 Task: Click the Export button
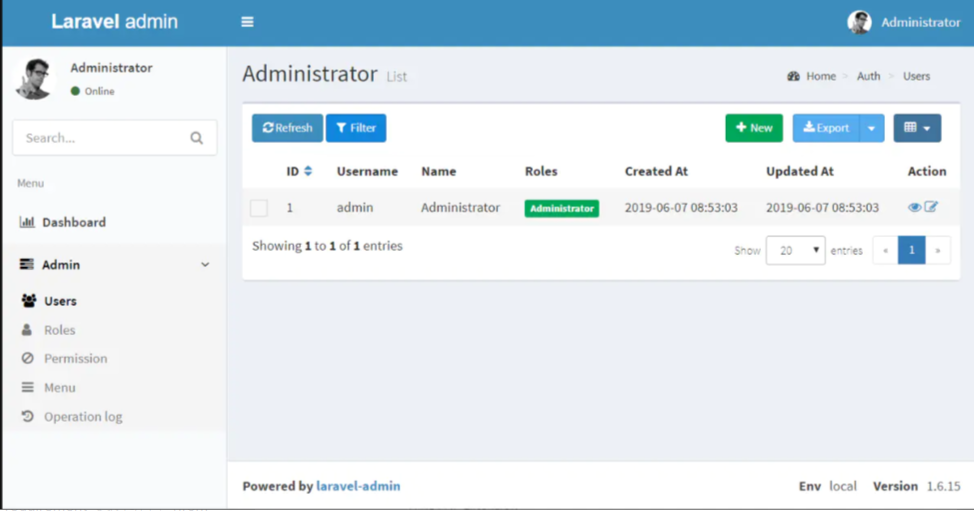(826, 128)
